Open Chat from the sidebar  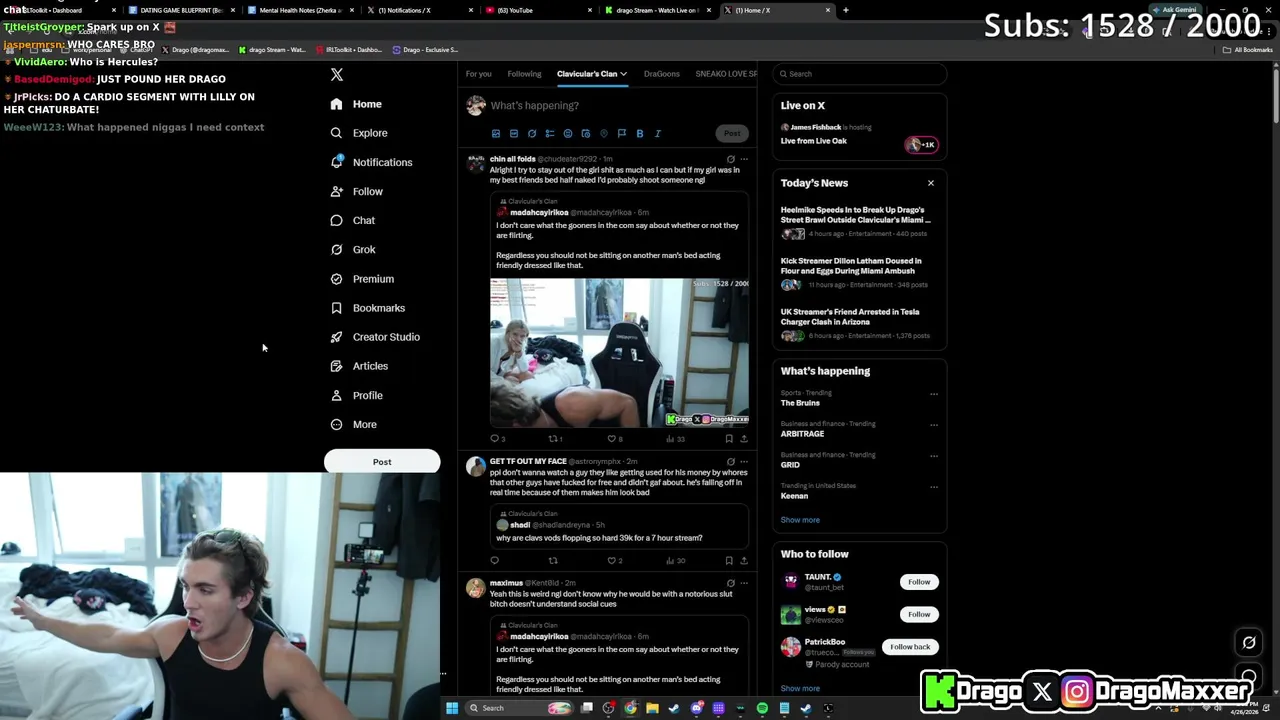[352, 220]
